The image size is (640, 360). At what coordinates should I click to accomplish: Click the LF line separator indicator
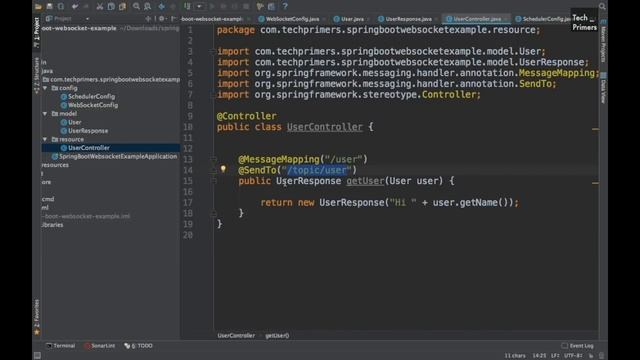click(555, 356)
